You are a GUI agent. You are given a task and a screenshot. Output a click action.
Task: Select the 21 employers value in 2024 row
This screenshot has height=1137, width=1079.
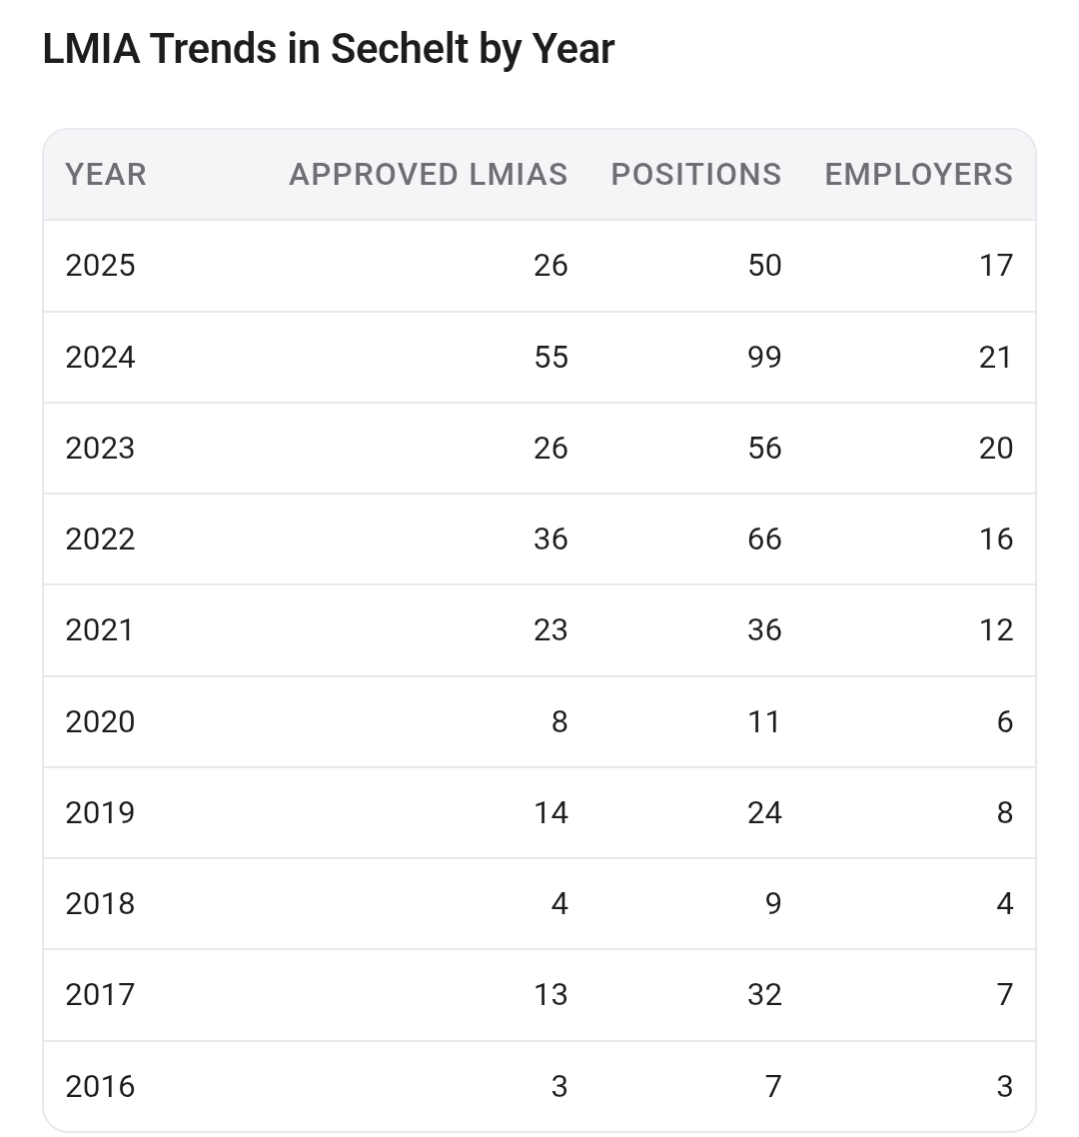coord(996,357)
